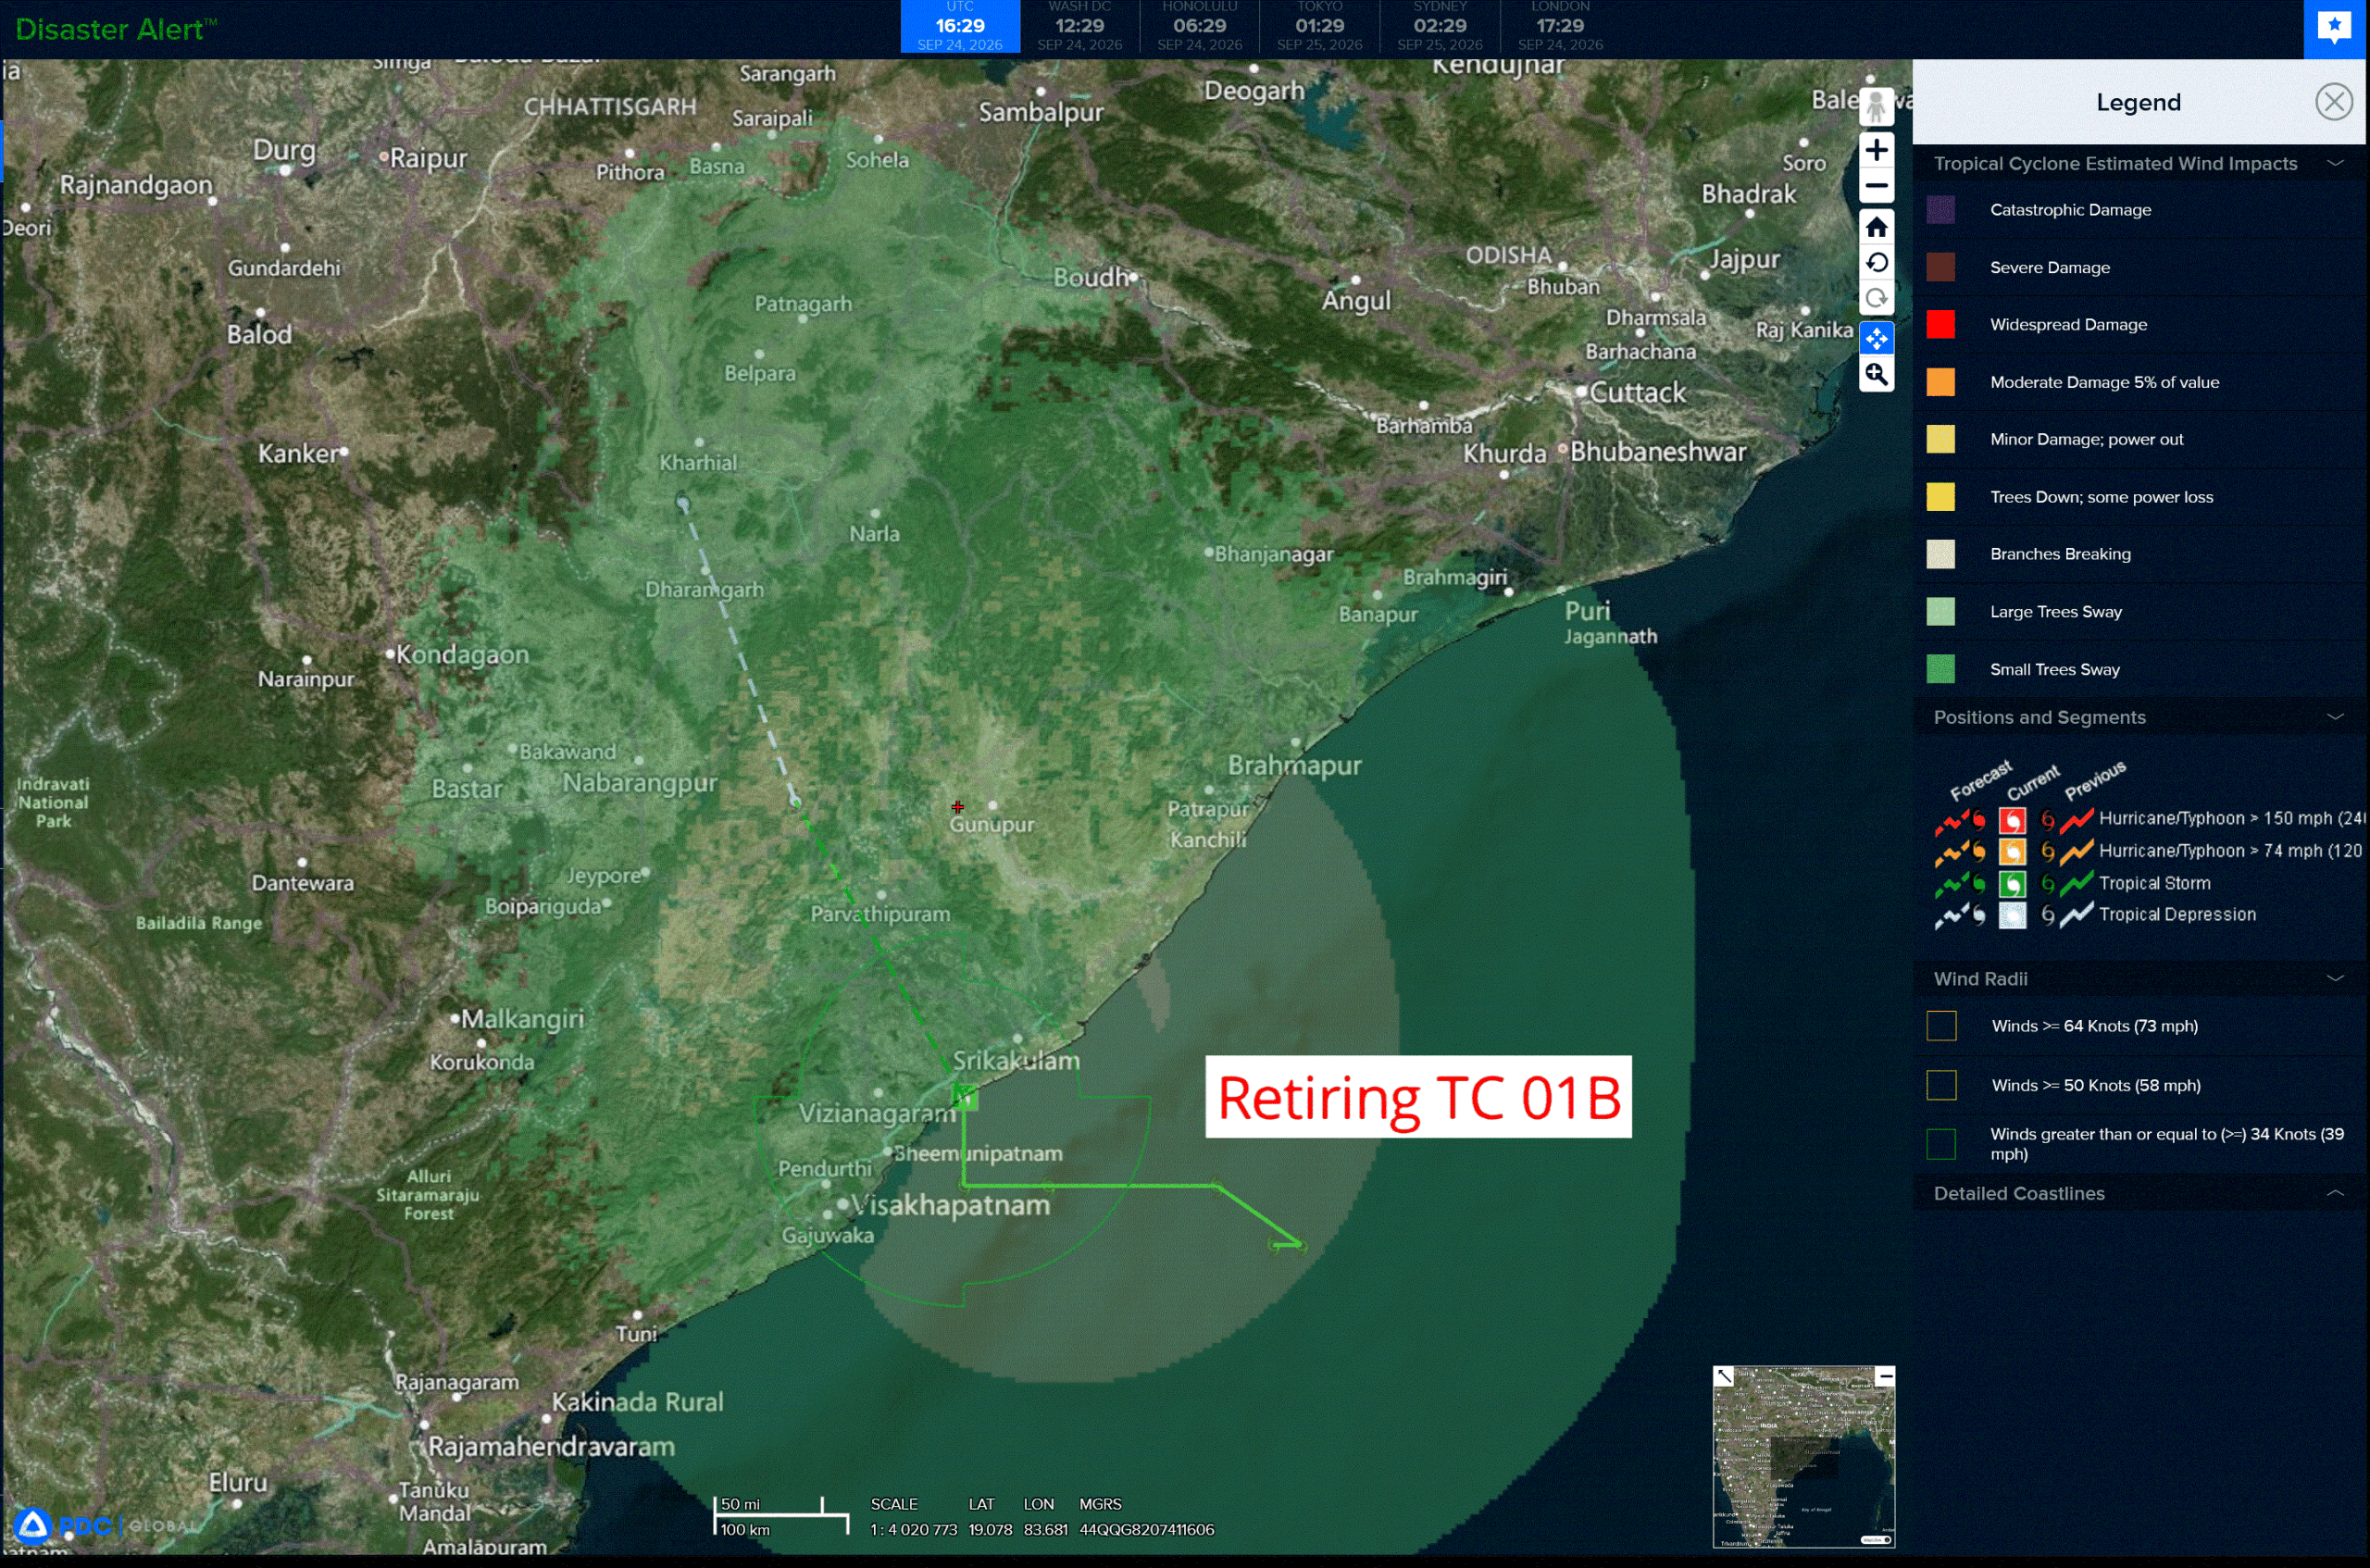Screen dimensions: 2370x1568
Task: Minimize the overview map thumbnail
Action: 1884,1377
